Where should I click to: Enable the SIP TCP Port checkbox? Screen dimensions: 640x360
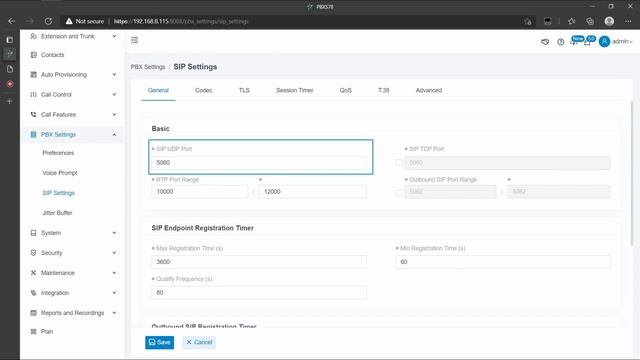click(x=399, y=163)
